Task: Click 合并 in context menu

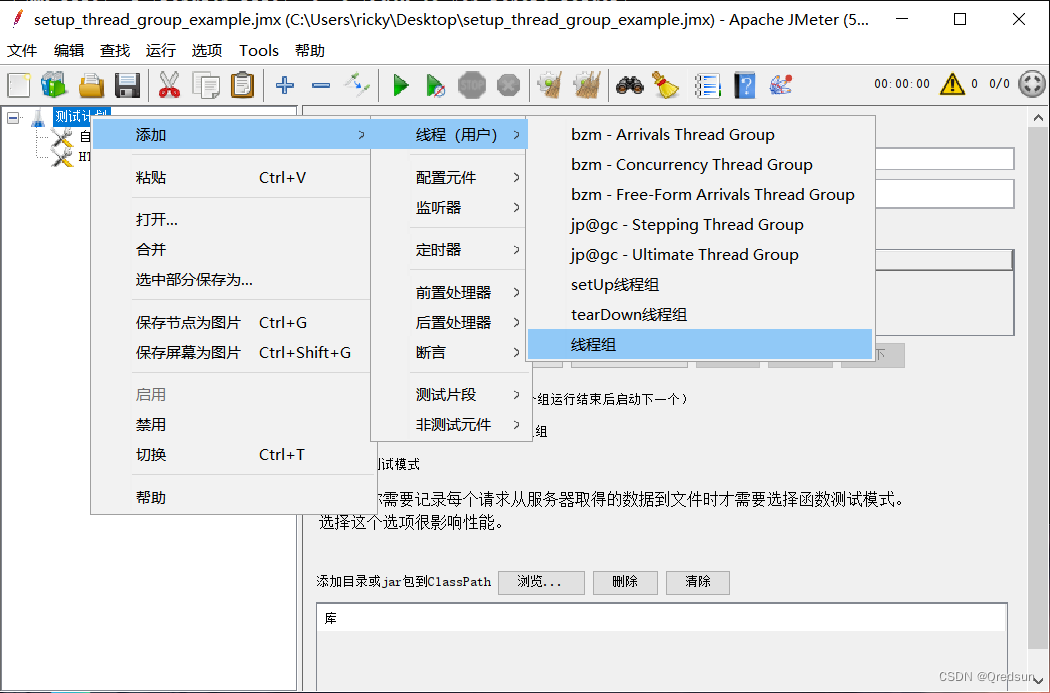Action: tap(231, 250)
